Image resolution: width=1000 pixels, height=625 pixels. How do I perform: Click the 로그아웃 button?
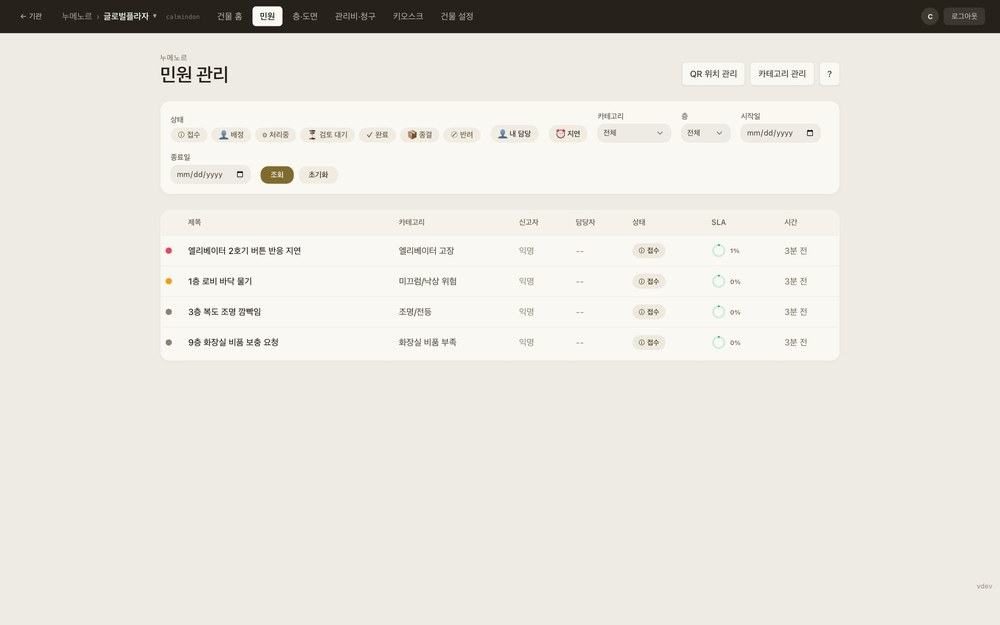[964, 17]
